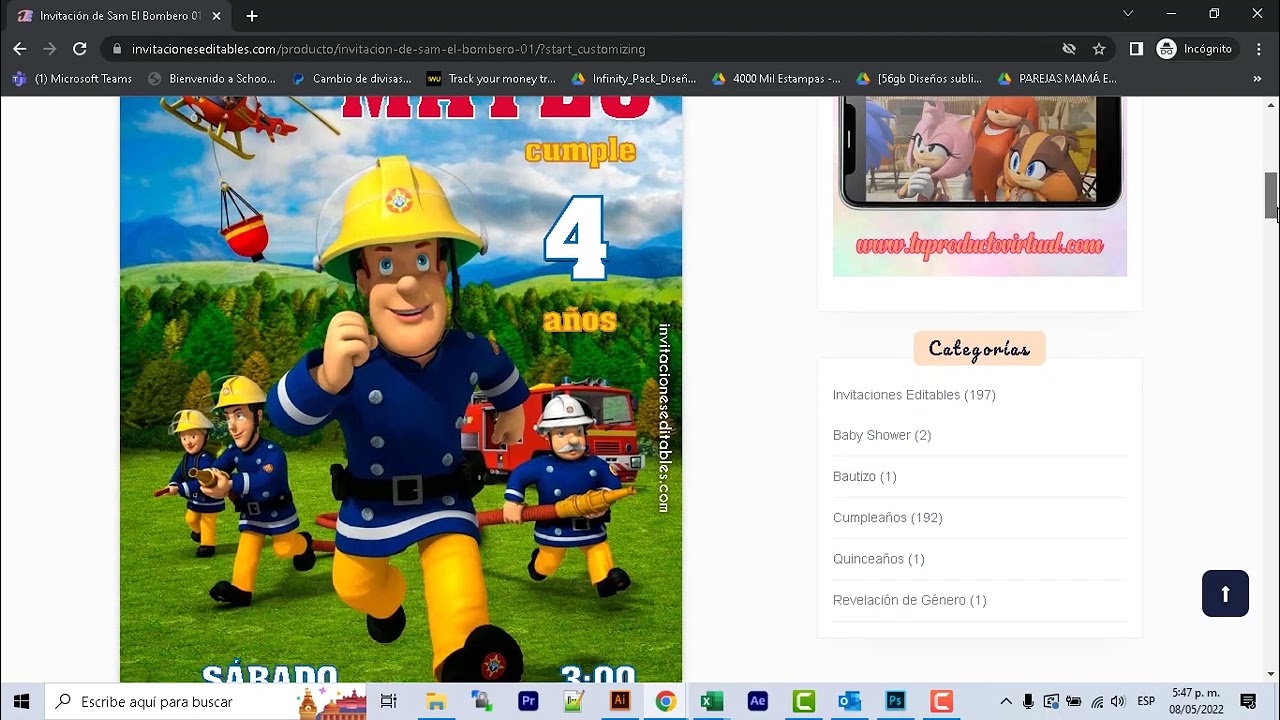Open the notification center icon
1280x720 pixels.
pyautogui.click(x=1248, y=701)
